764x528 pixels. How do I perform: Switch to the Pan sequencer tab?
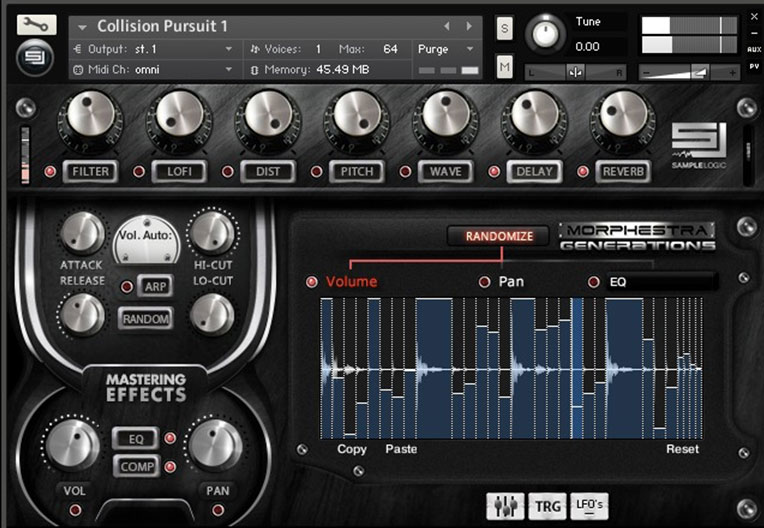coord(485,282)
